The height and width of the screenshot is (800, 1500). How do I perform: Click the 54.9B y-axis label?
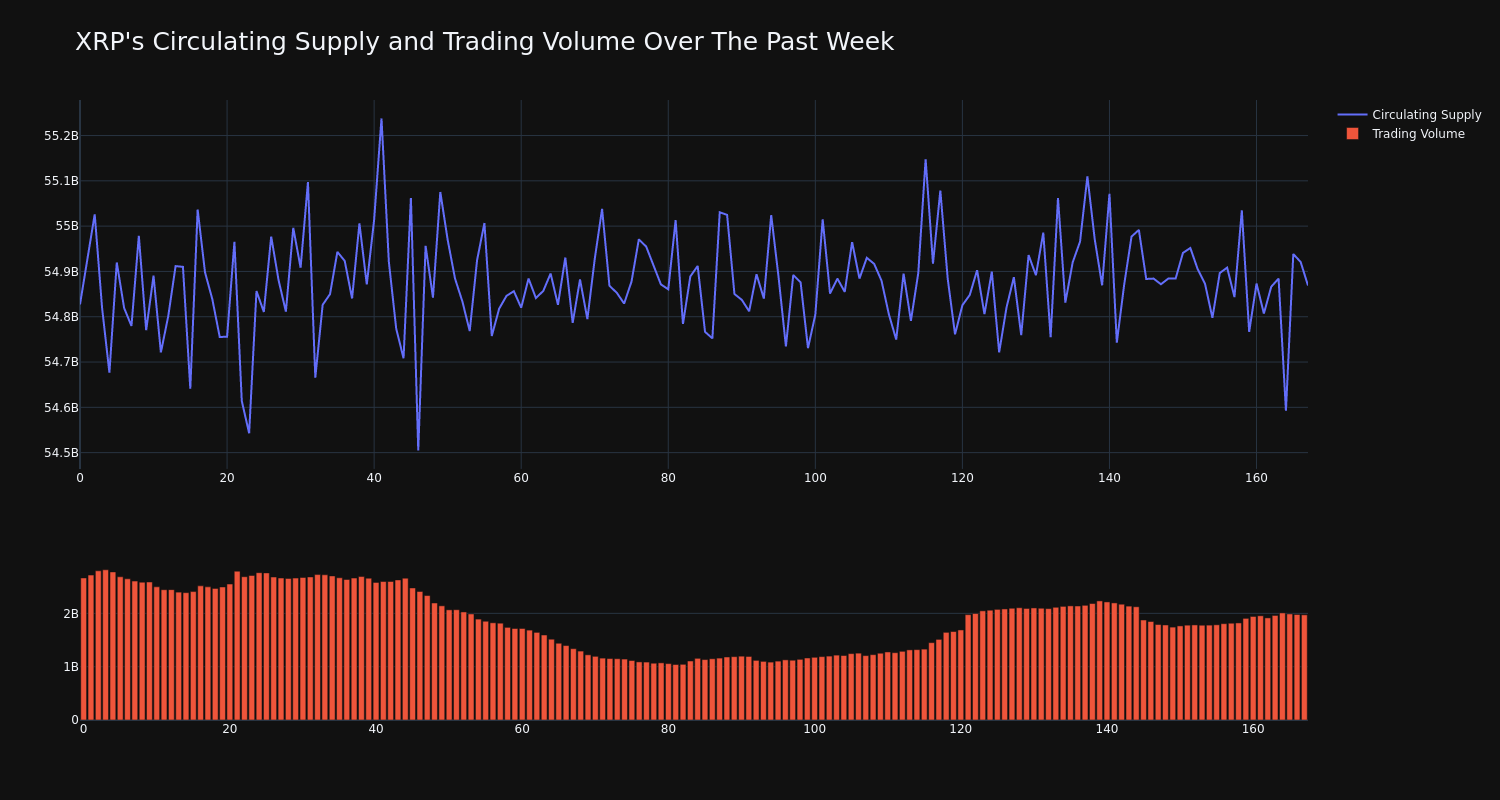[x=61, y=272]
